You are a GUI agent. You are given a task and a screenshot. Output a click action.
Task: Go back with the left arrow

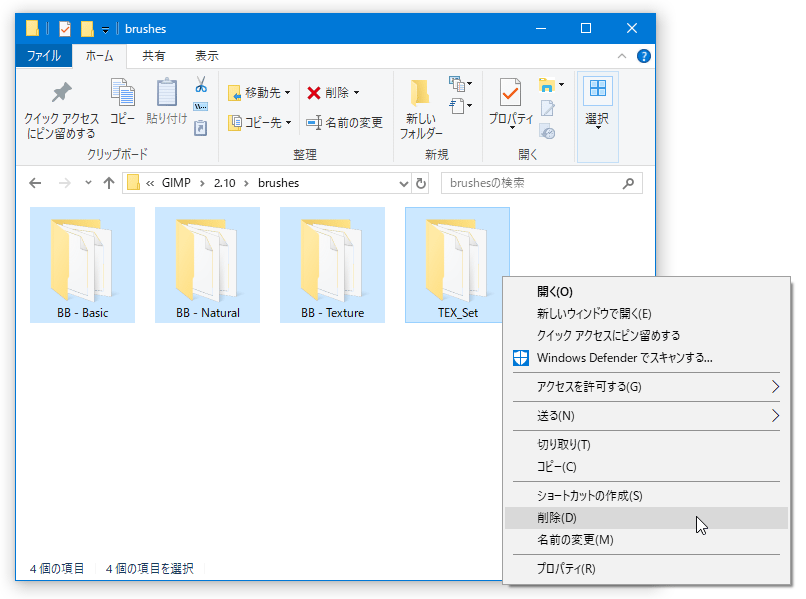(x=35, y=183)
